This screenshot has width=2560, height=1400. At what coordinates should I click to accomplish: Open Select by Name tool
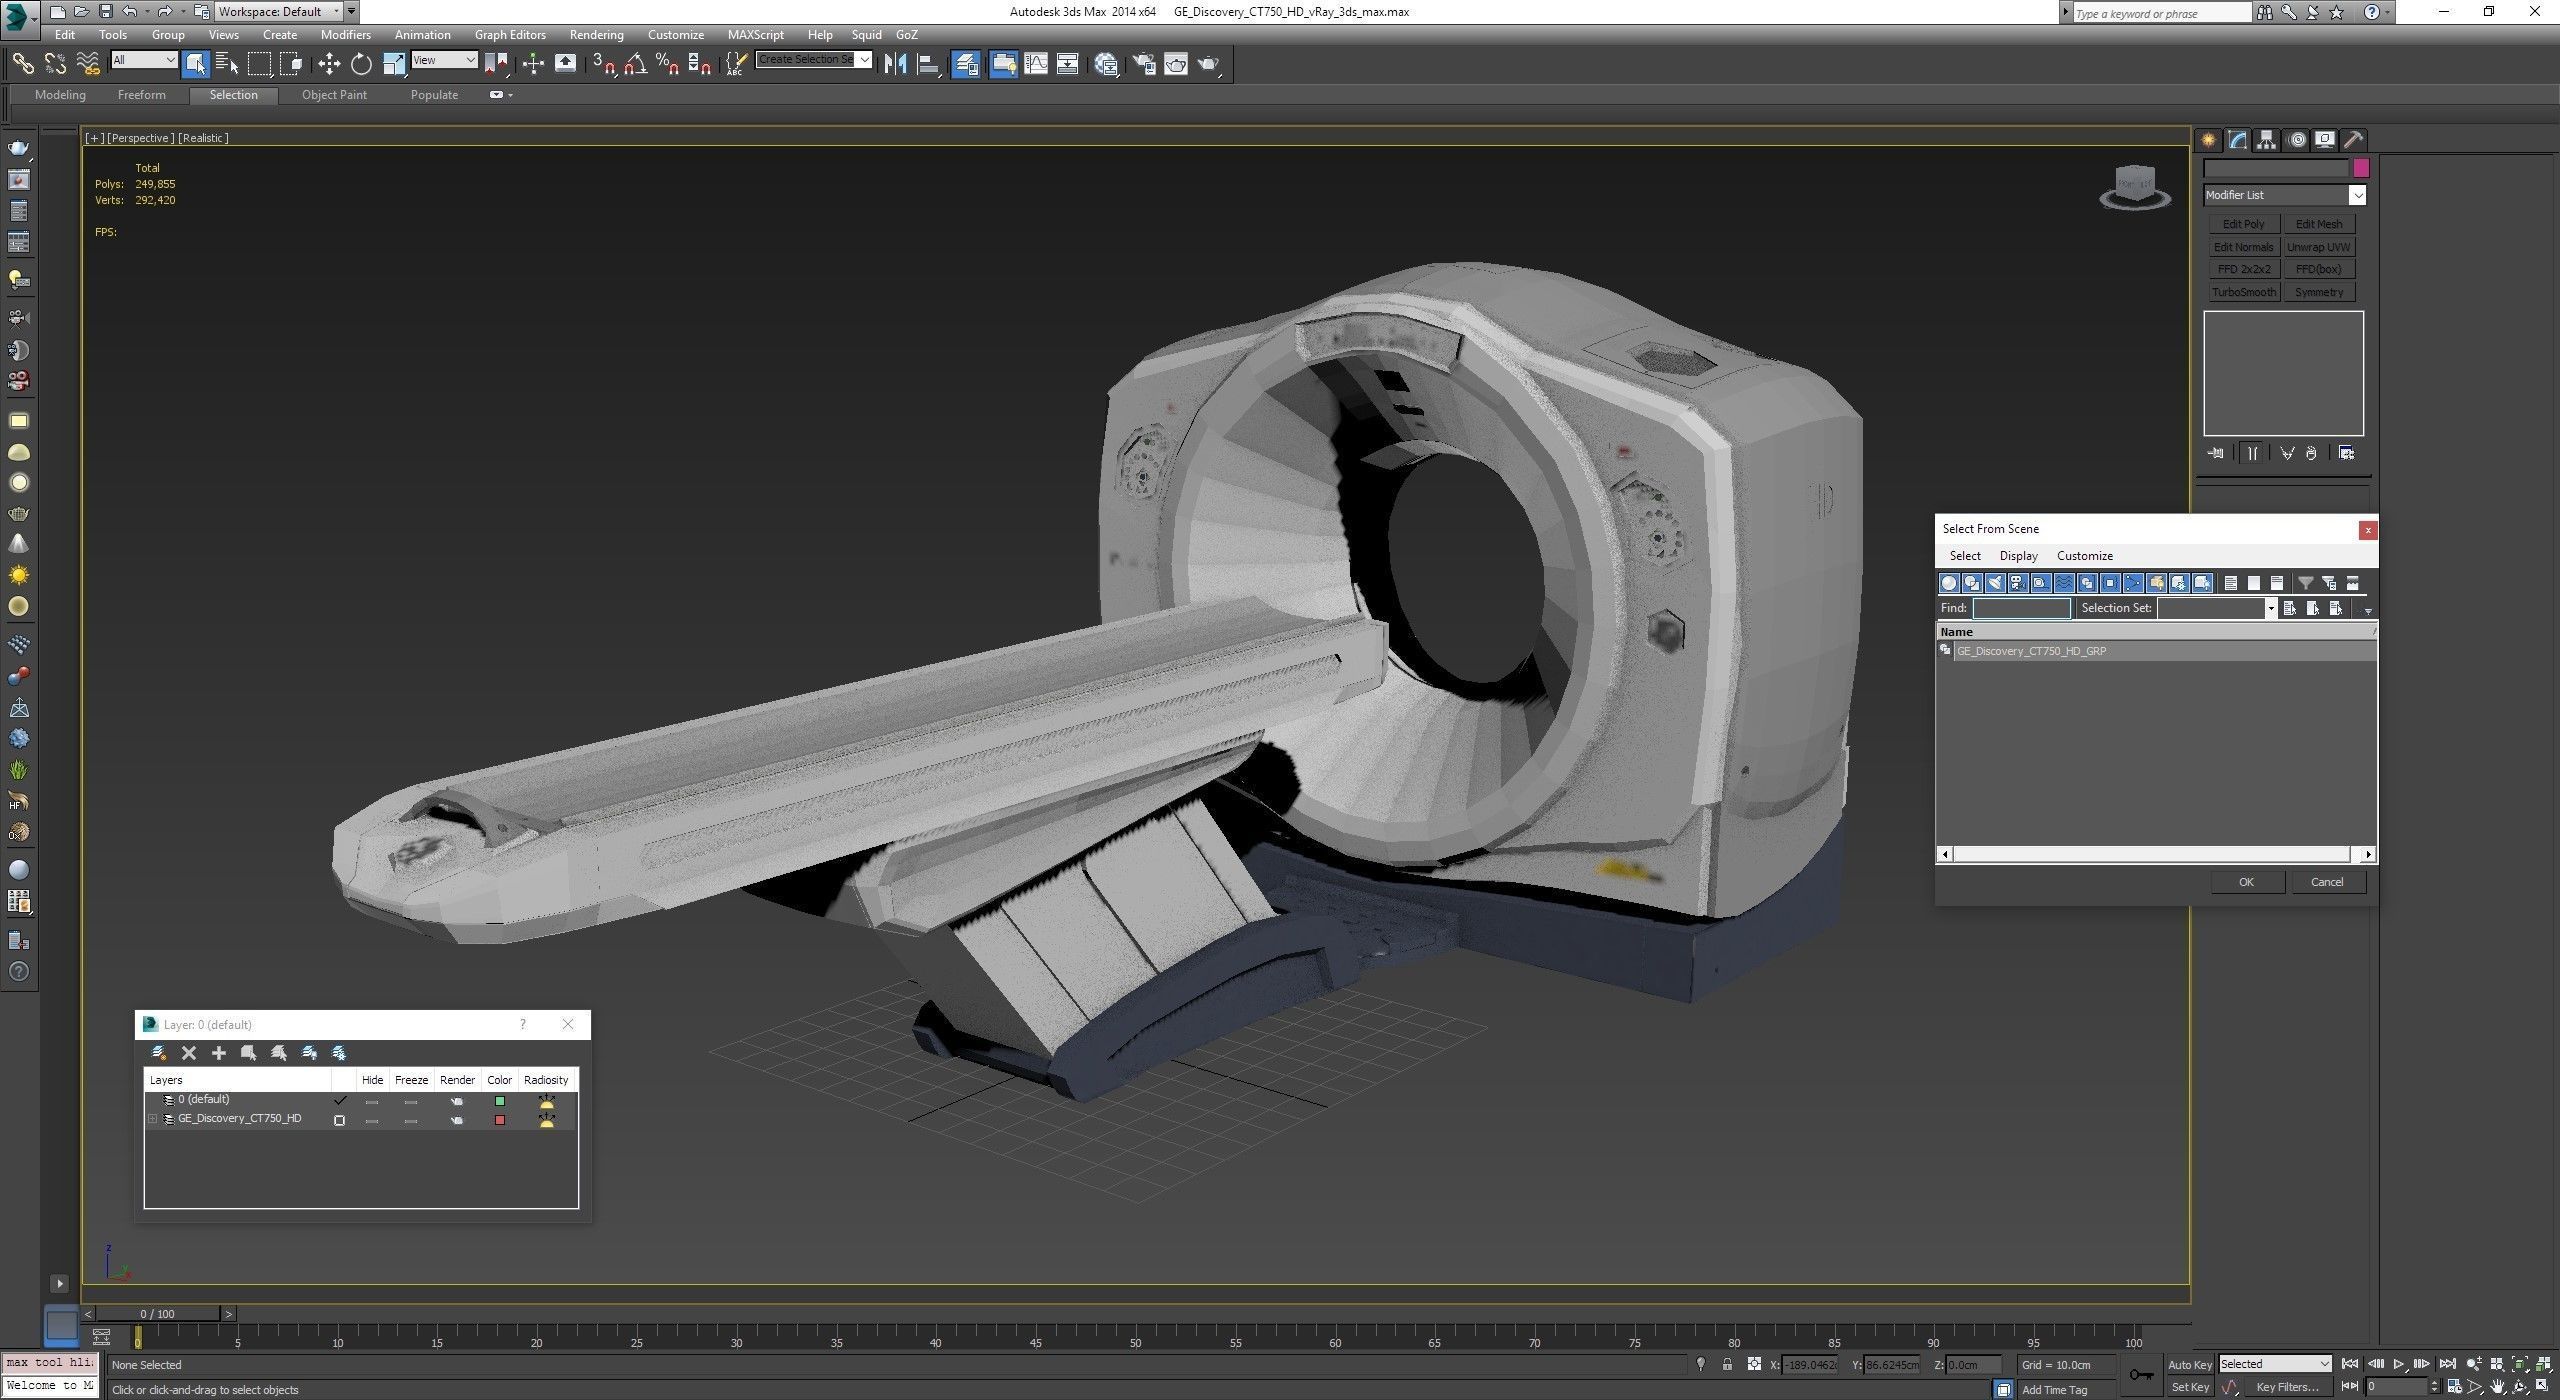pos(227,64)
